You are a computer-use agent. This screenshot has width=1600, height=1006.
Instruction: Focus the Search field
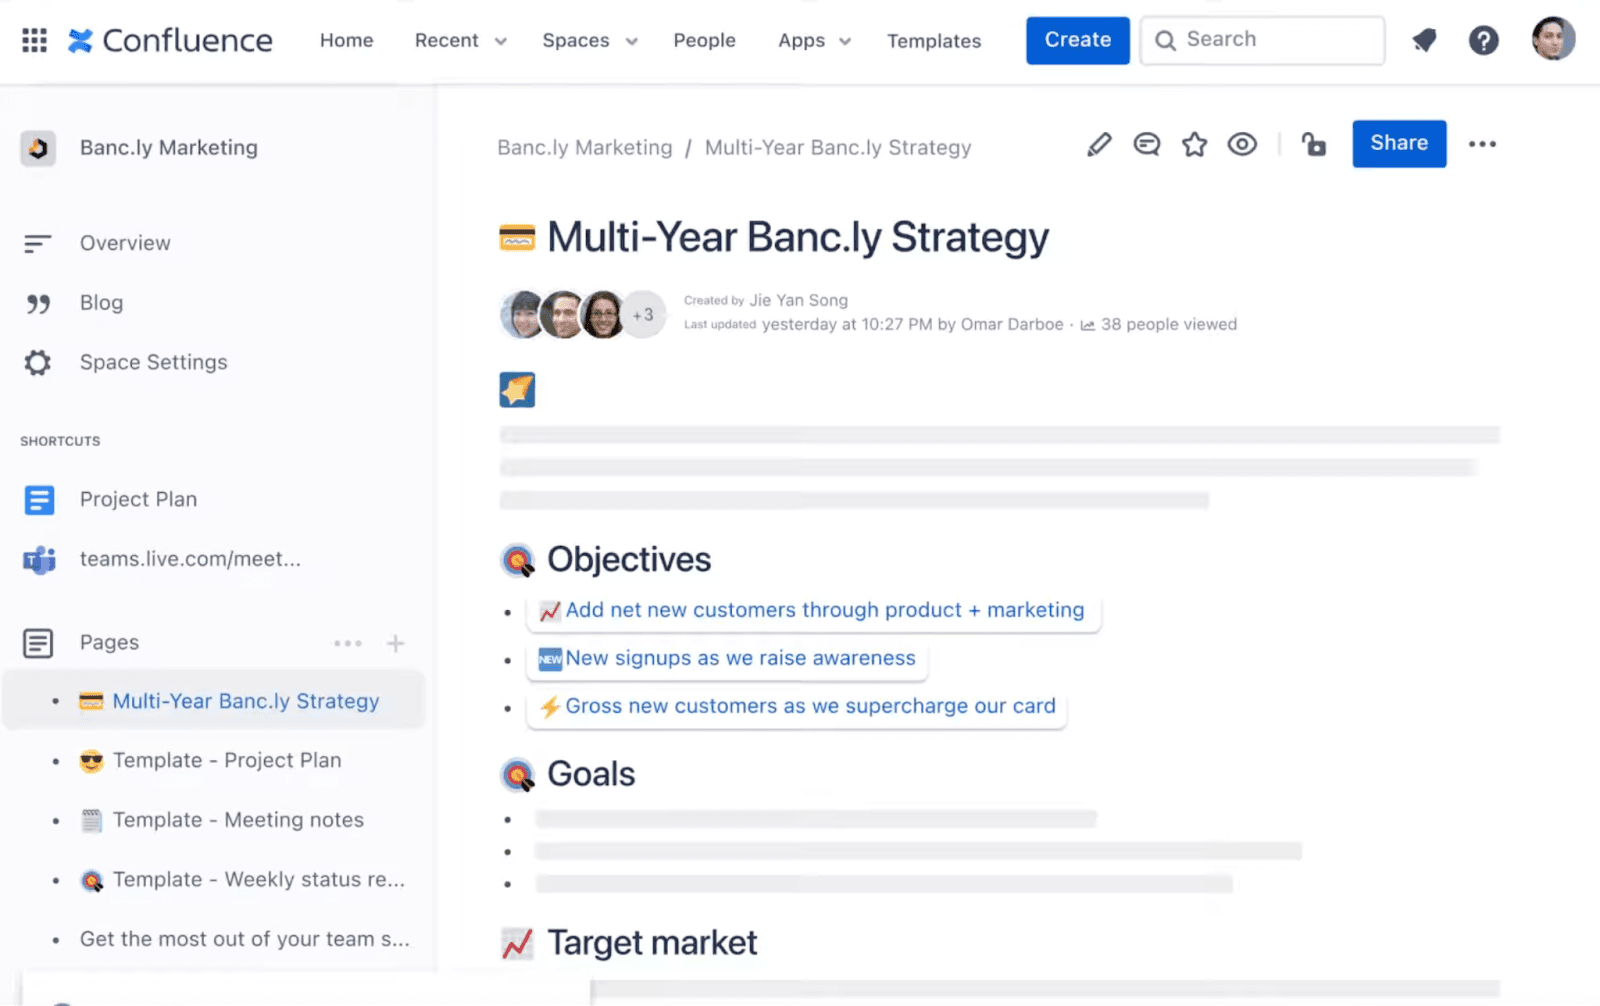[1262, 40]
